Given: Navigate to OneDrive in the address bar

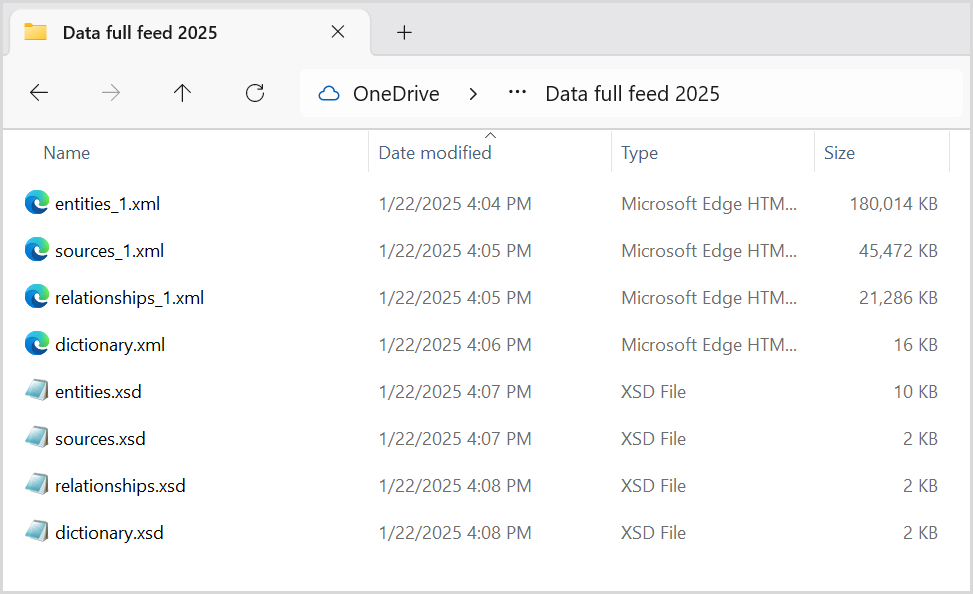Looking at the screenshot, I should [395, 93].
